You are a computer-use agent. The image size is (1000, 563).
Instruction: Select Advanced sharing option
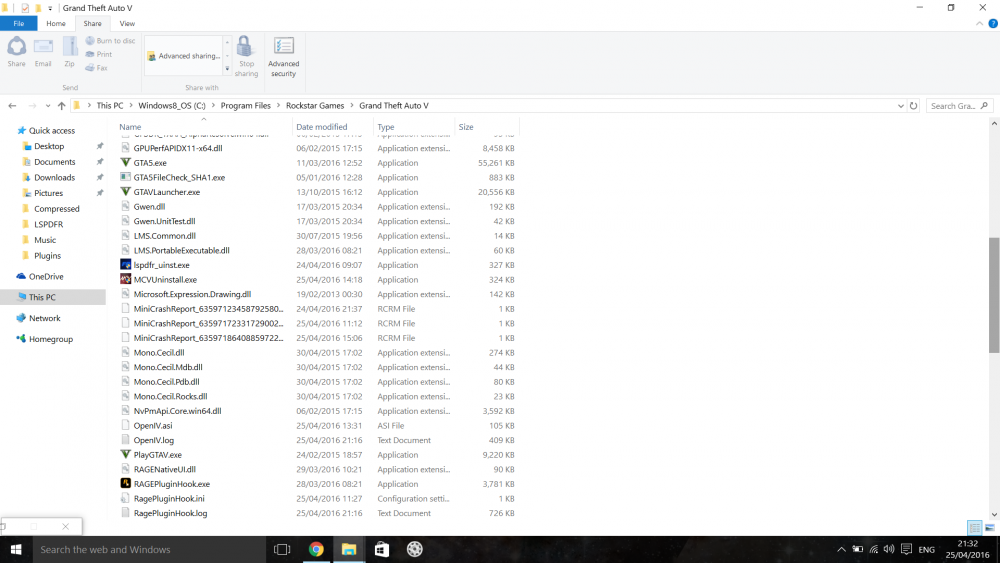click(184, 56)
